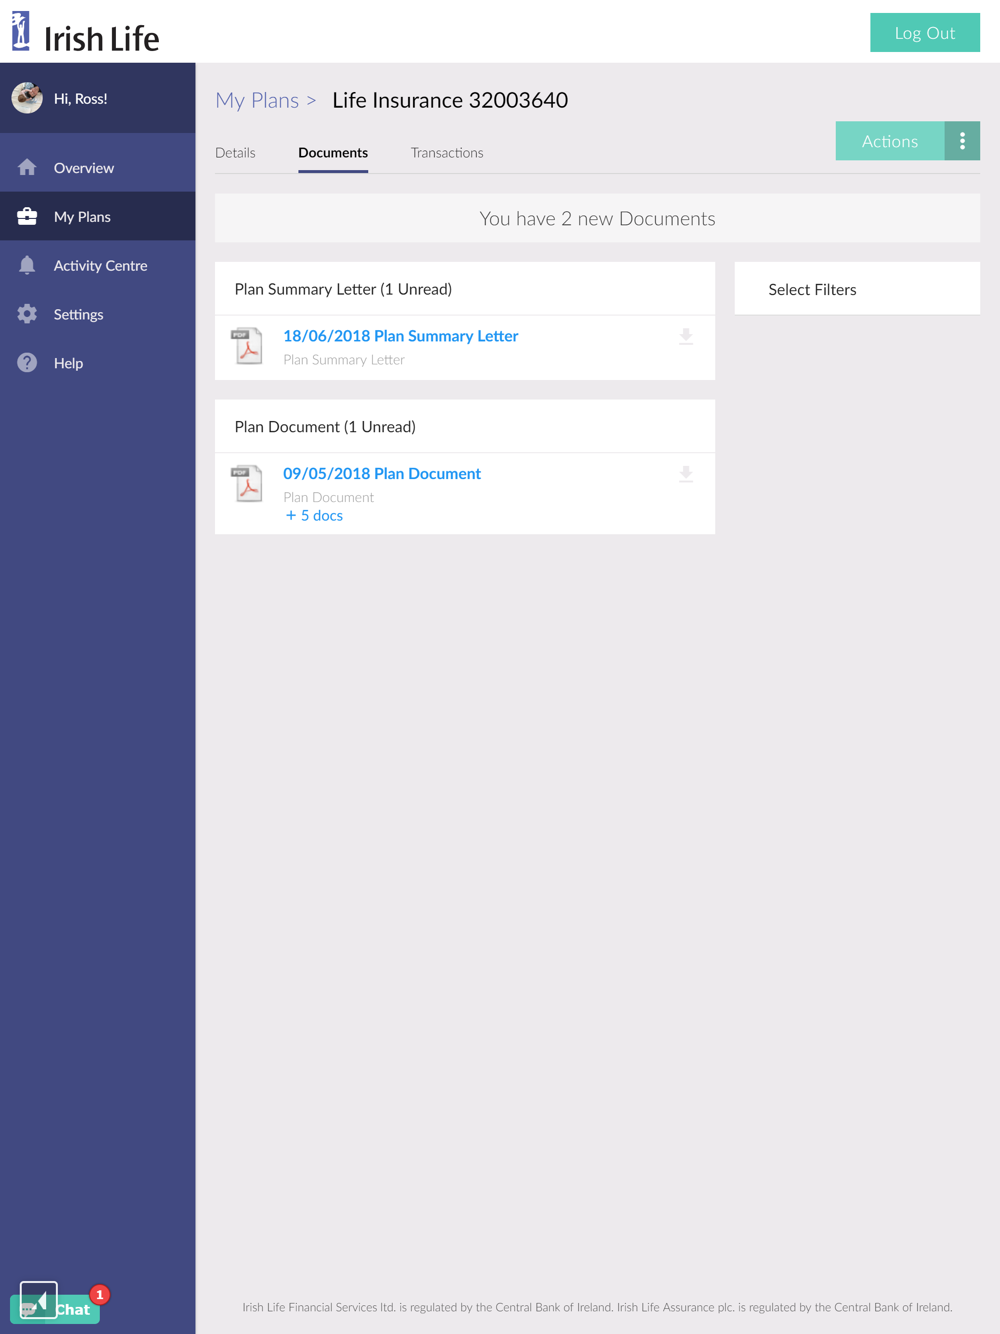This screenshot has width=1000, height=1334.
Task: Download the 09/05/2018 Plan Document
Action: (686, 474)
